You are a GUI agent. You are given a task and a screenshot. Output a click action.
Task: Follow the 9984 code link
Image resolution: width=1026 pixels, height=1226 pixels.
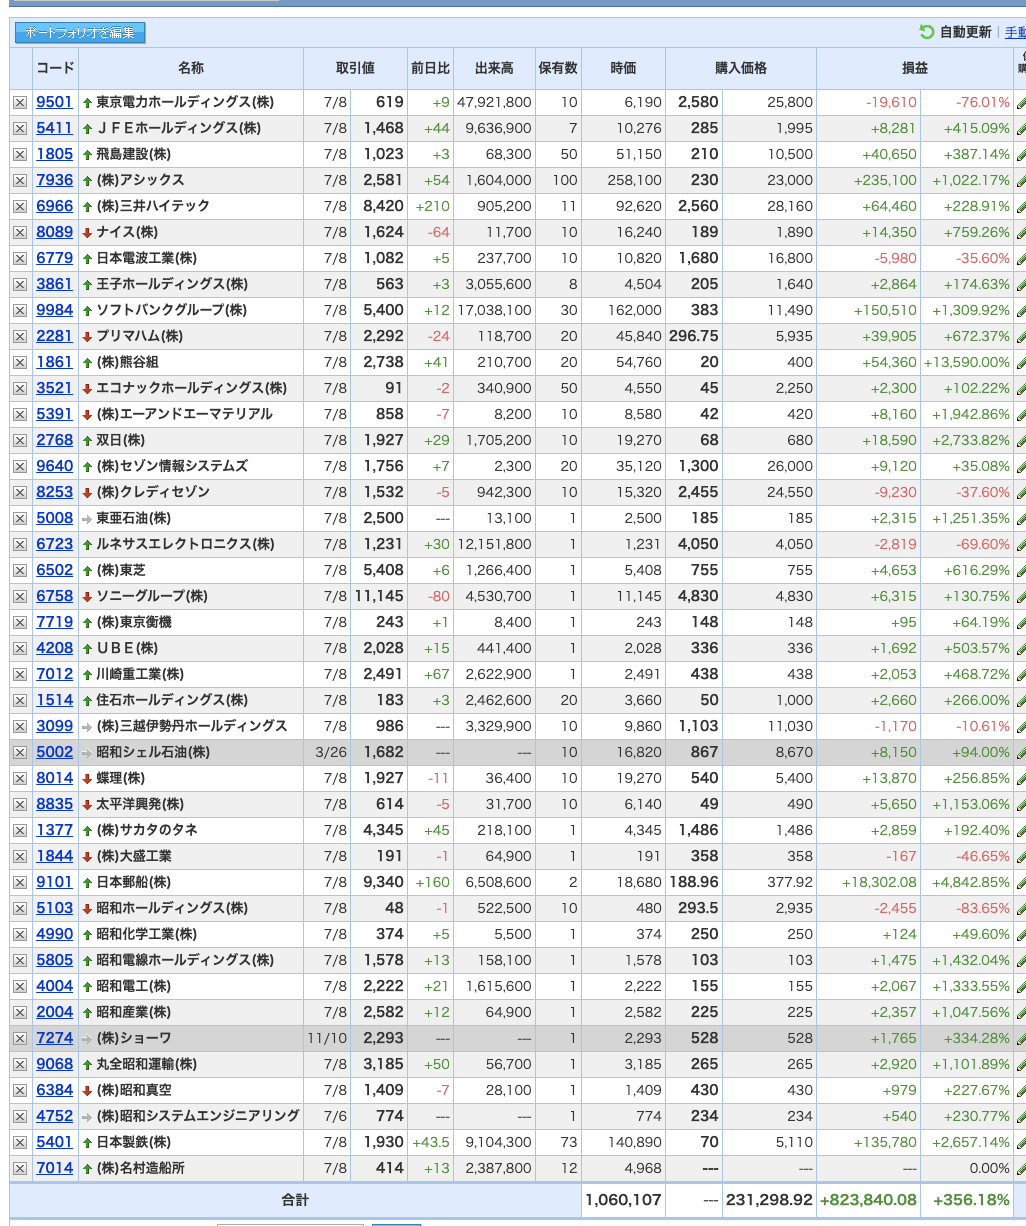pyautogui.click(x=54, y=310)
